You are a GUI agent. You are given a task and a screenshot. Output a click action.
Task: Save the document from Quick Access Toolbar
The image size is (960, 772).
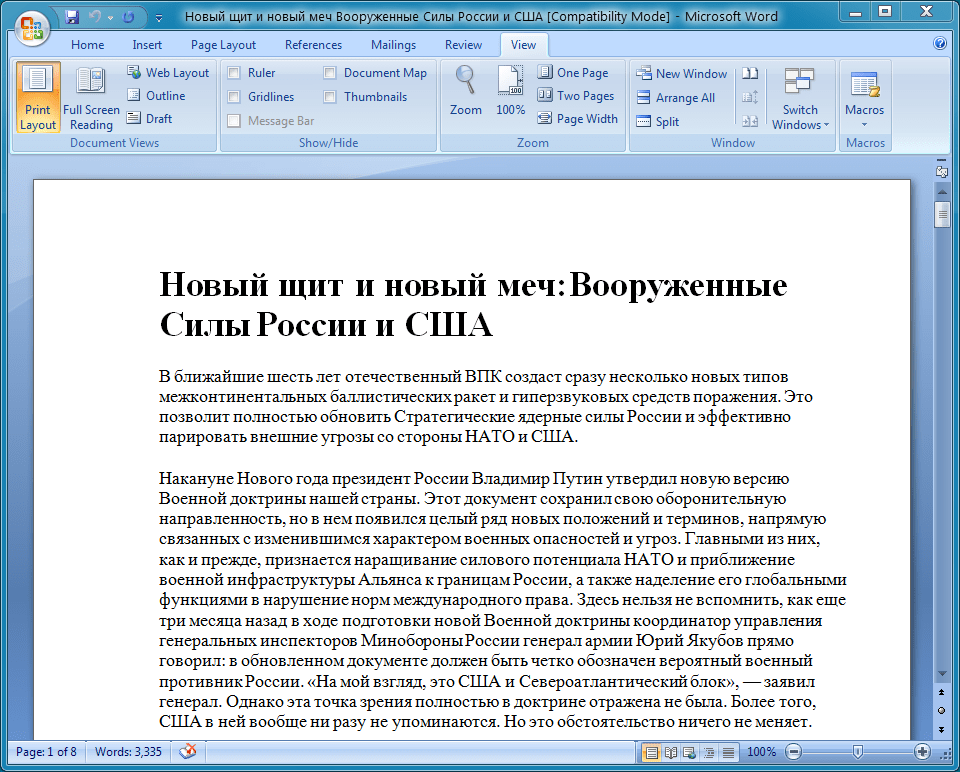(x=72, y=17)
